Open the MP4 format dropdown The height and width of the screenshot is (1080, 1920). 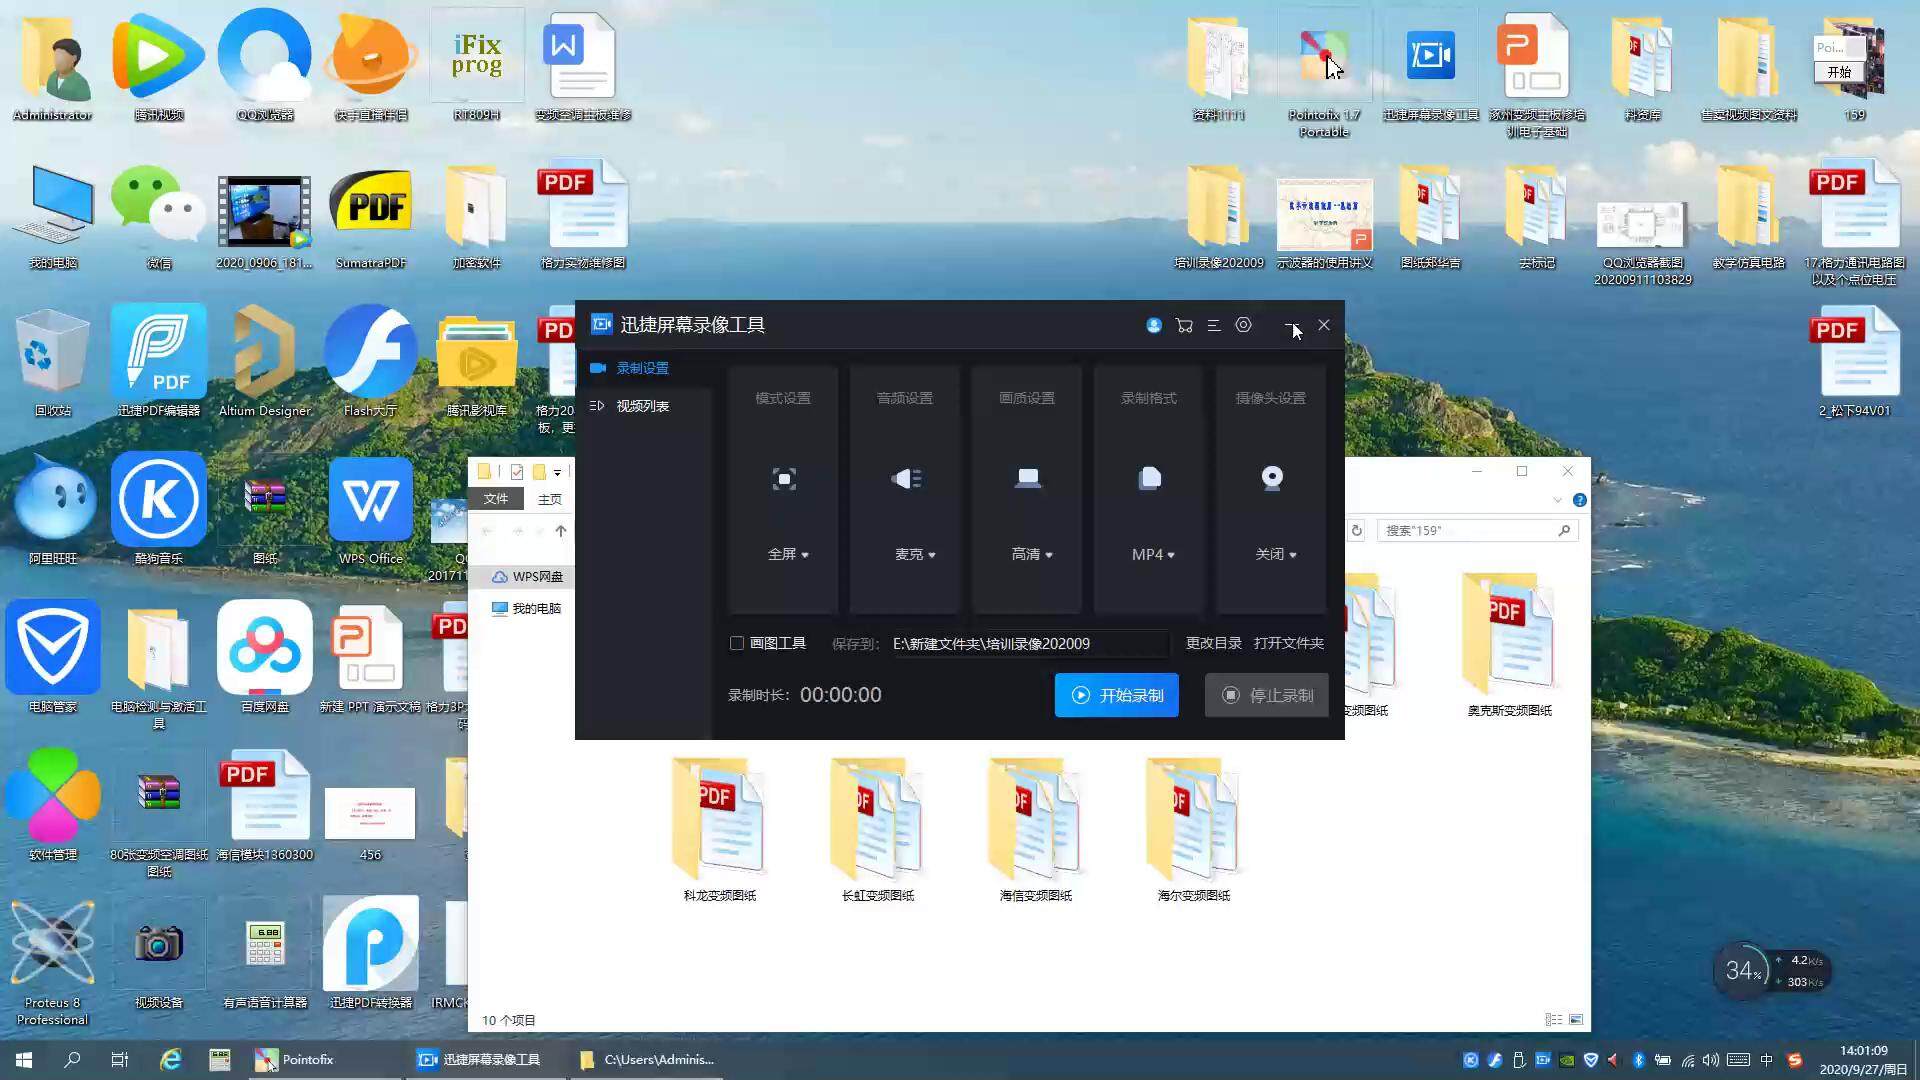pyautogui.click(x=1153, y=554)
